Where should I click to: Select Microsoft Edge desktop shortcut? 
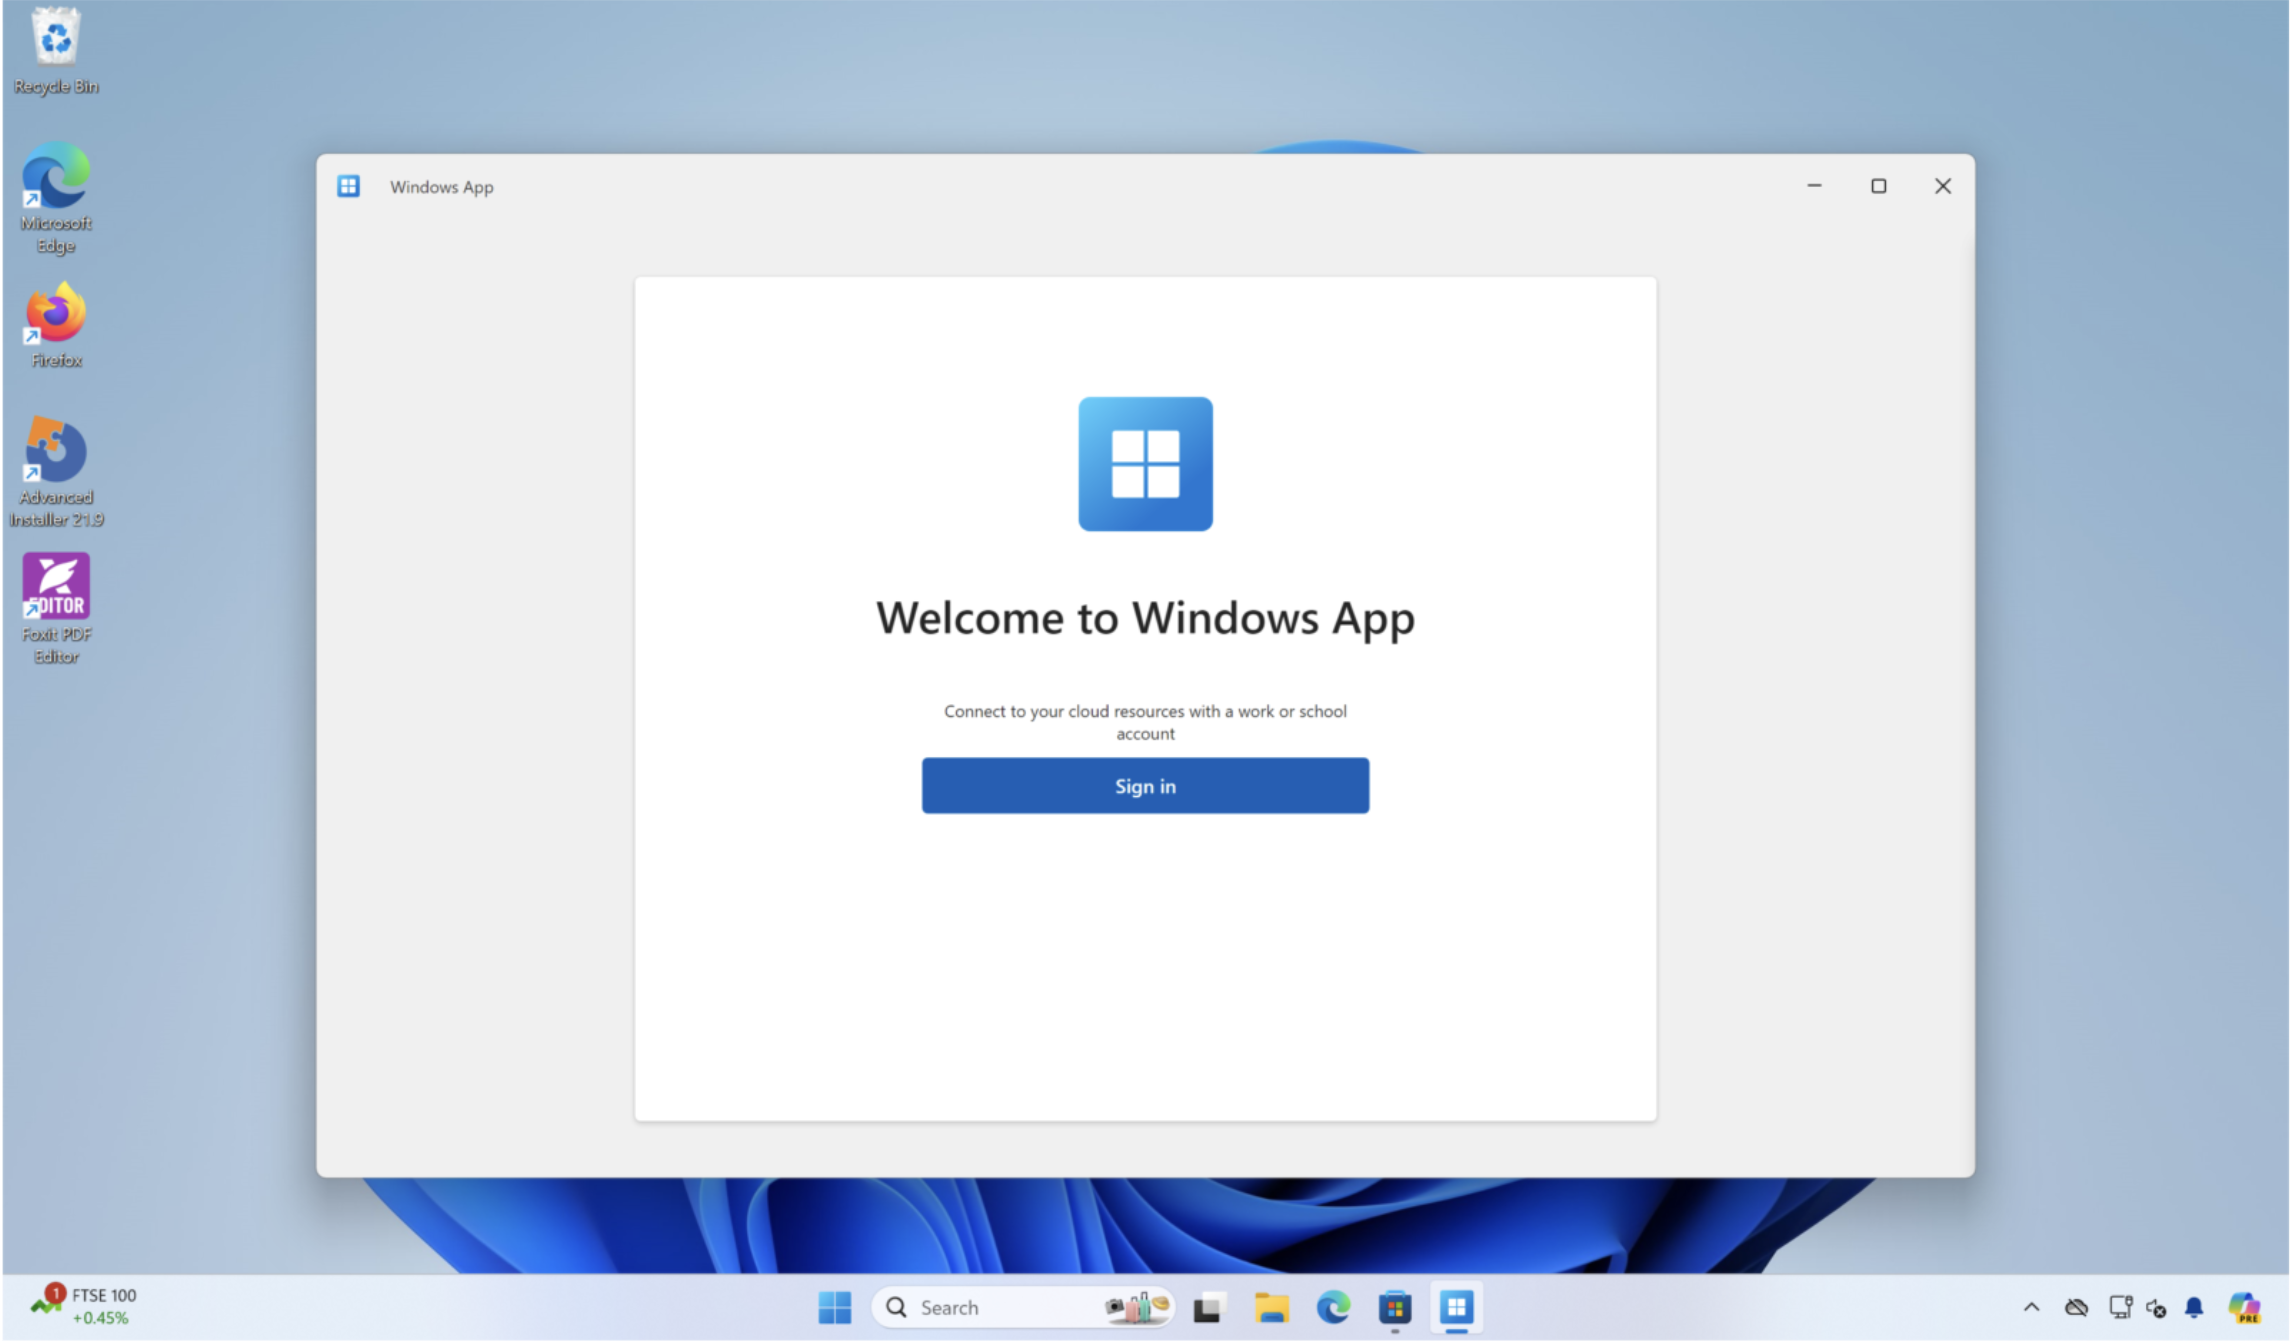tap(56, 196)
